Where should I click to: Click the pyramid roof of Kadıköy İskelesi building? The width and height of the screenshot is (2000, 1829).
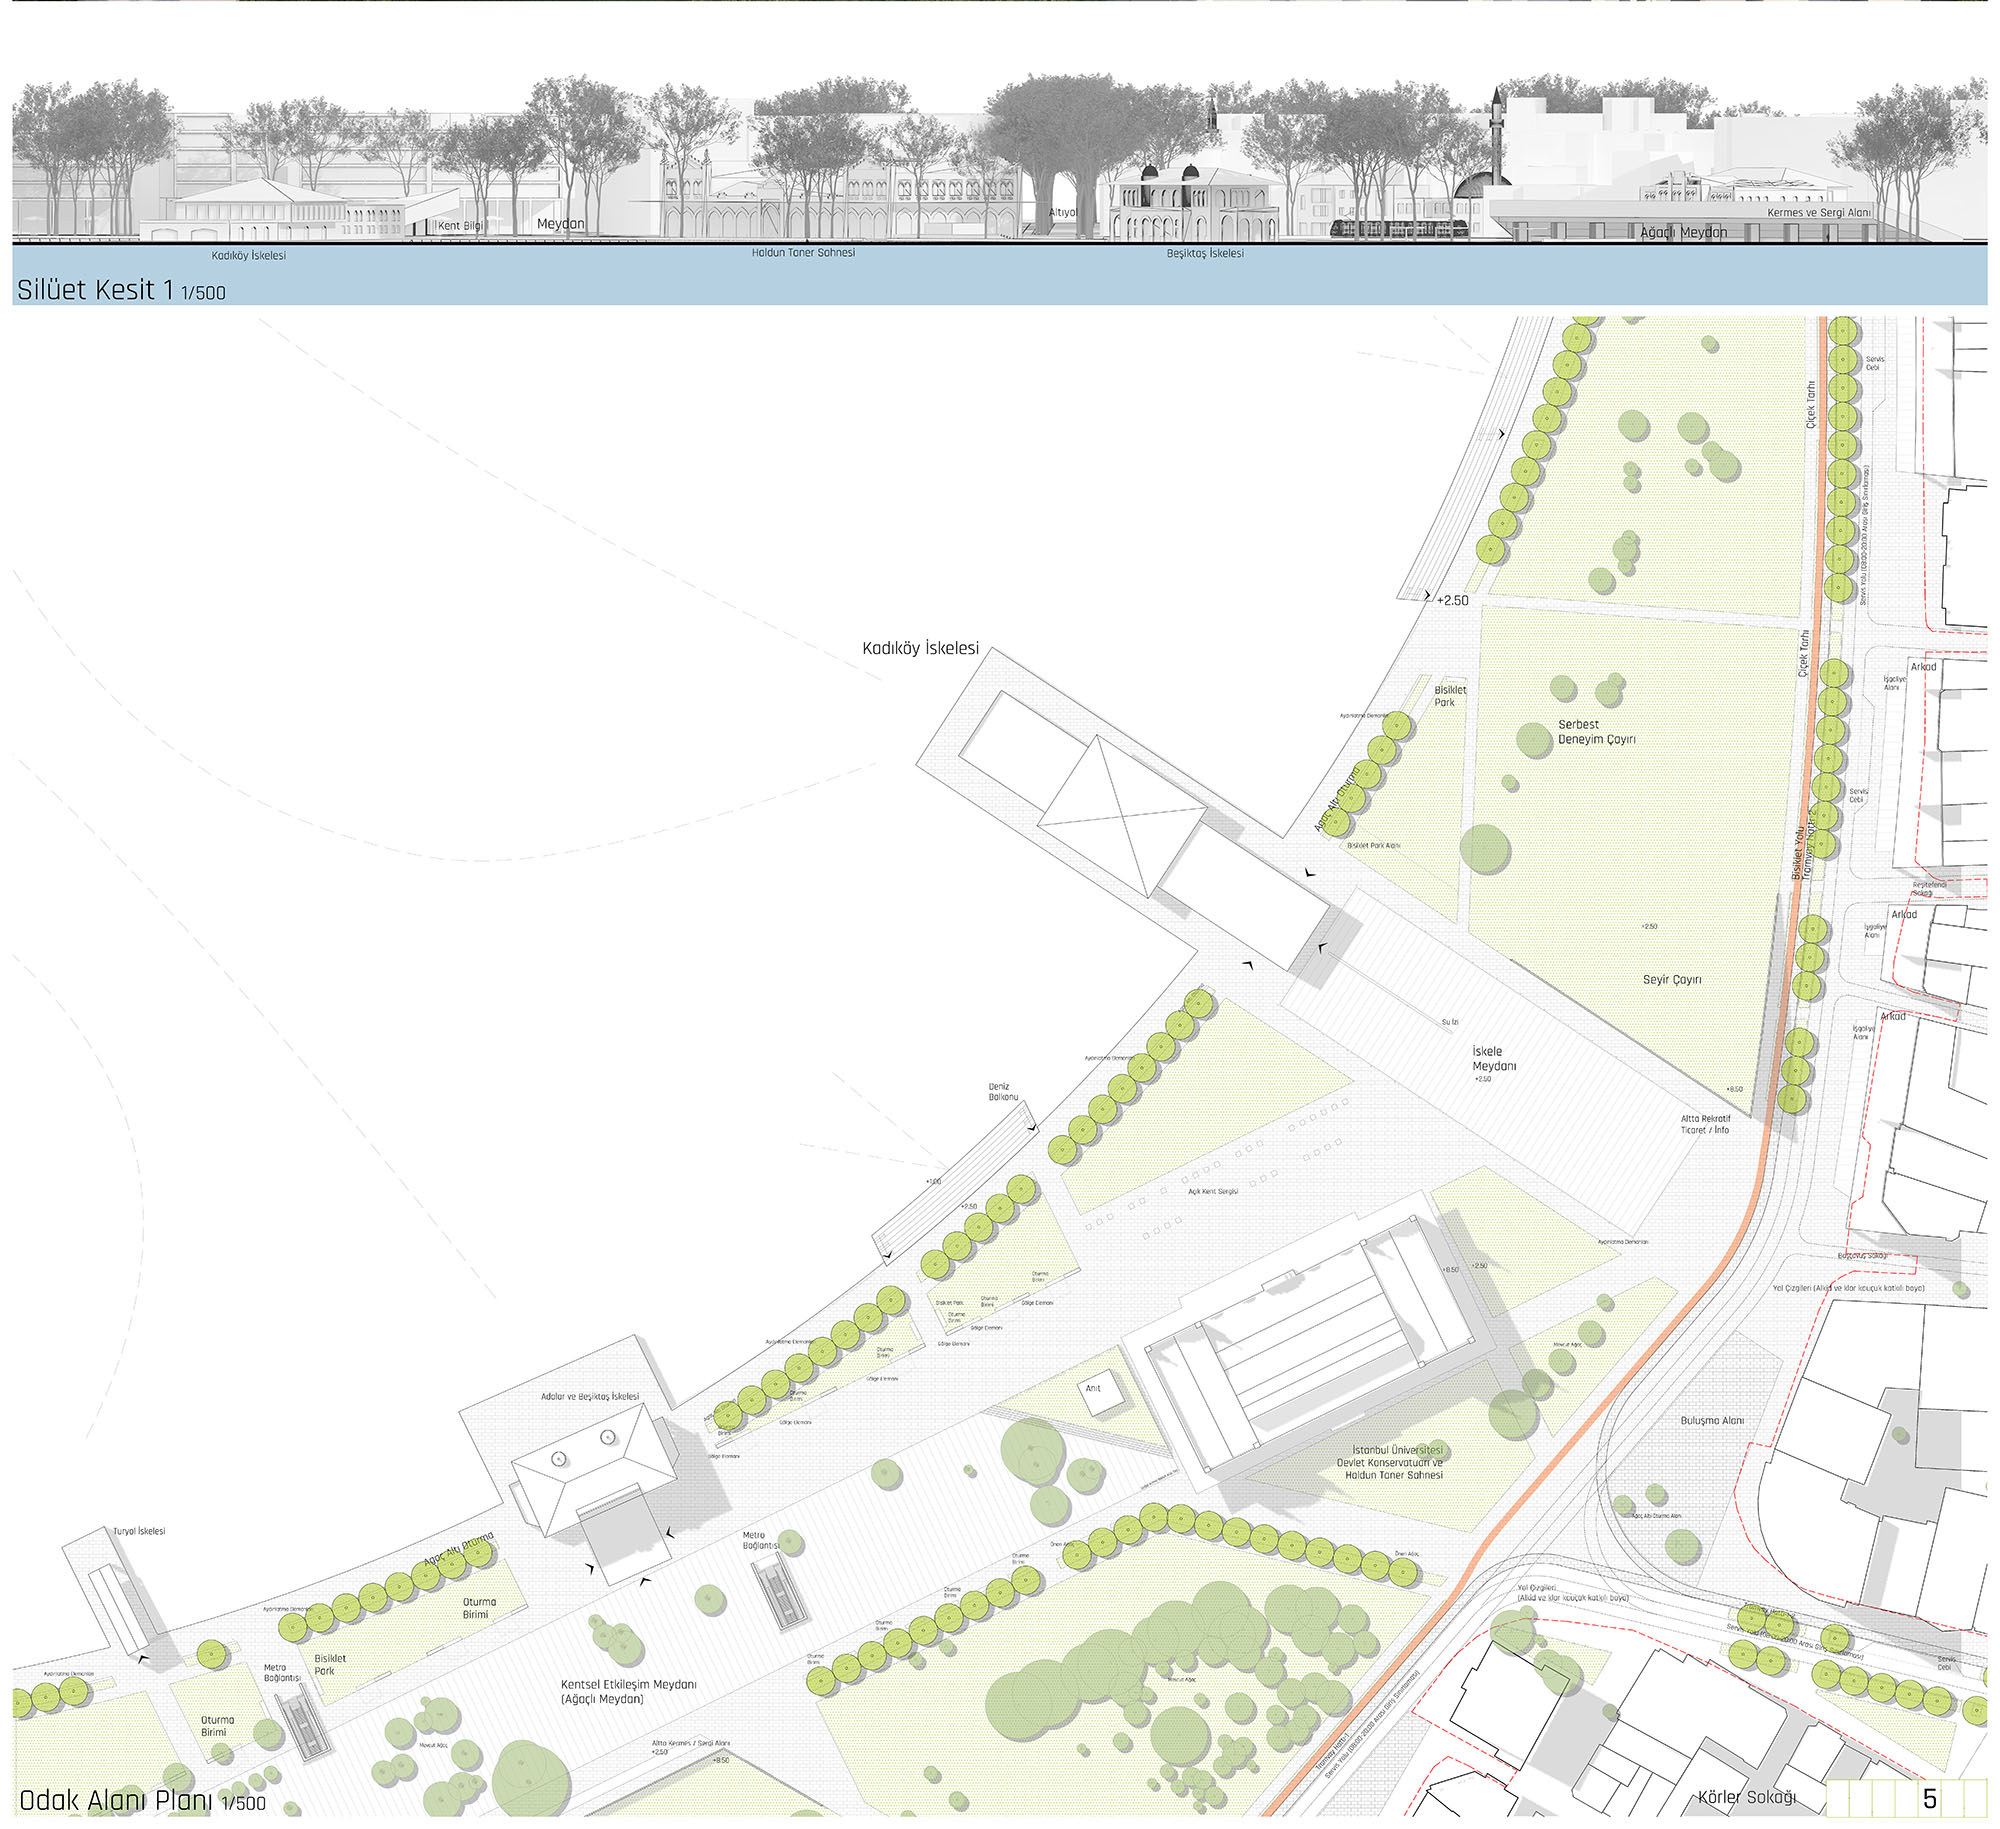(1121, 817)
